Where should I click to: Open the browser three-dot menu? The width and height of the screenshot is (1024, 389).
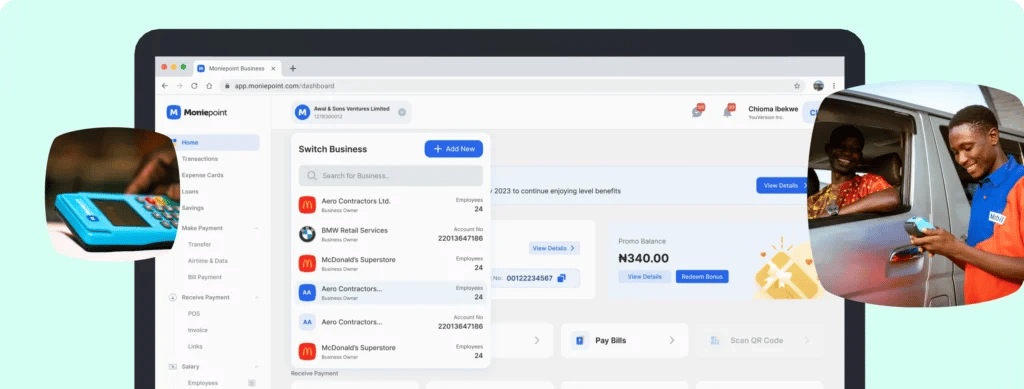(x=833, y=86)
